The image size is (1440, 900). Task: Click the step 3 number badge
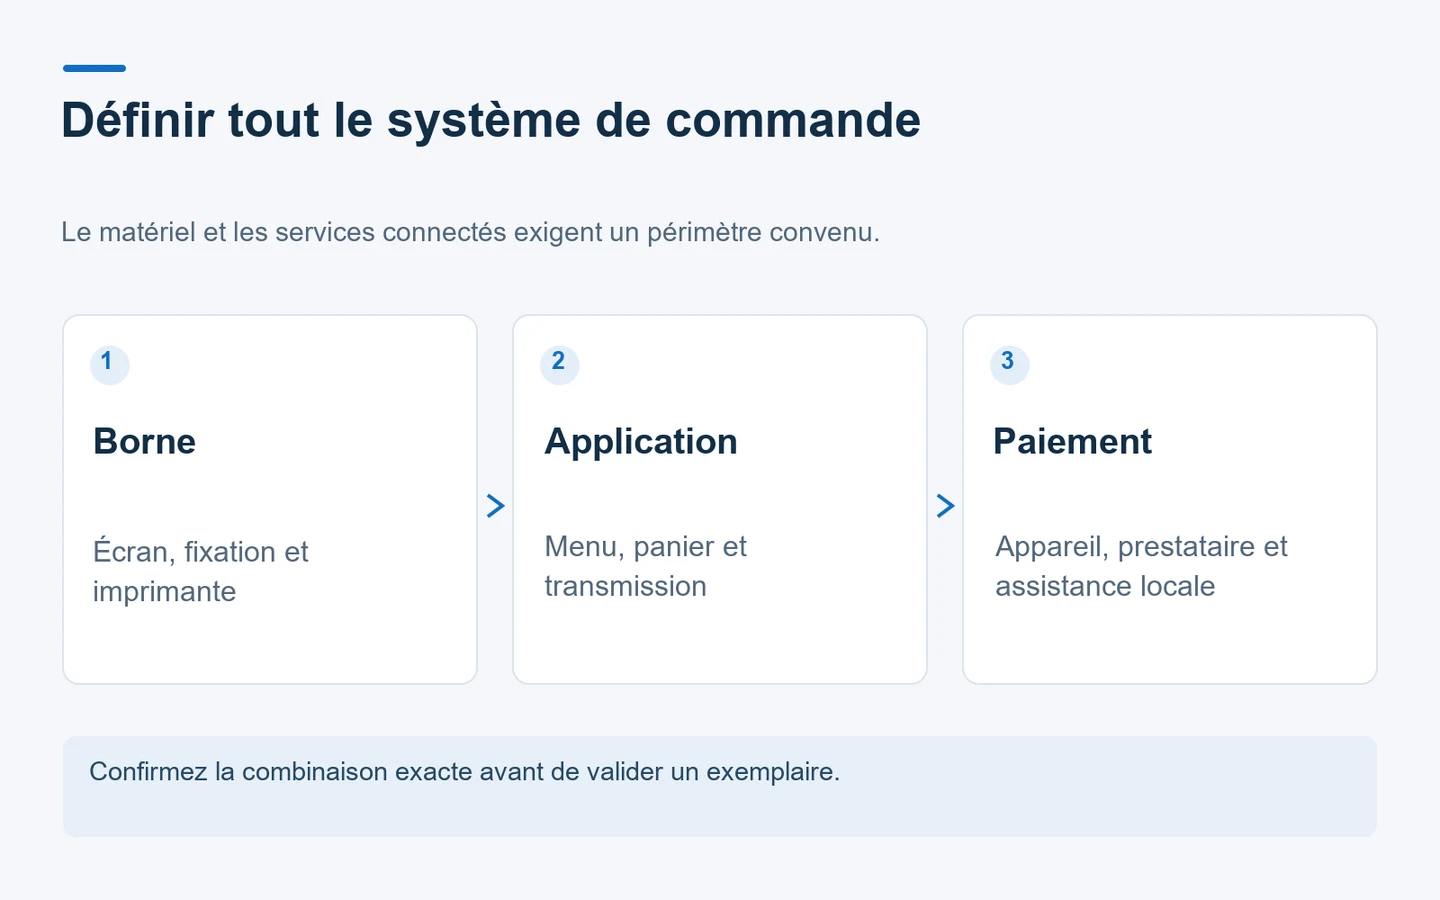click(x=1010, y=364)
